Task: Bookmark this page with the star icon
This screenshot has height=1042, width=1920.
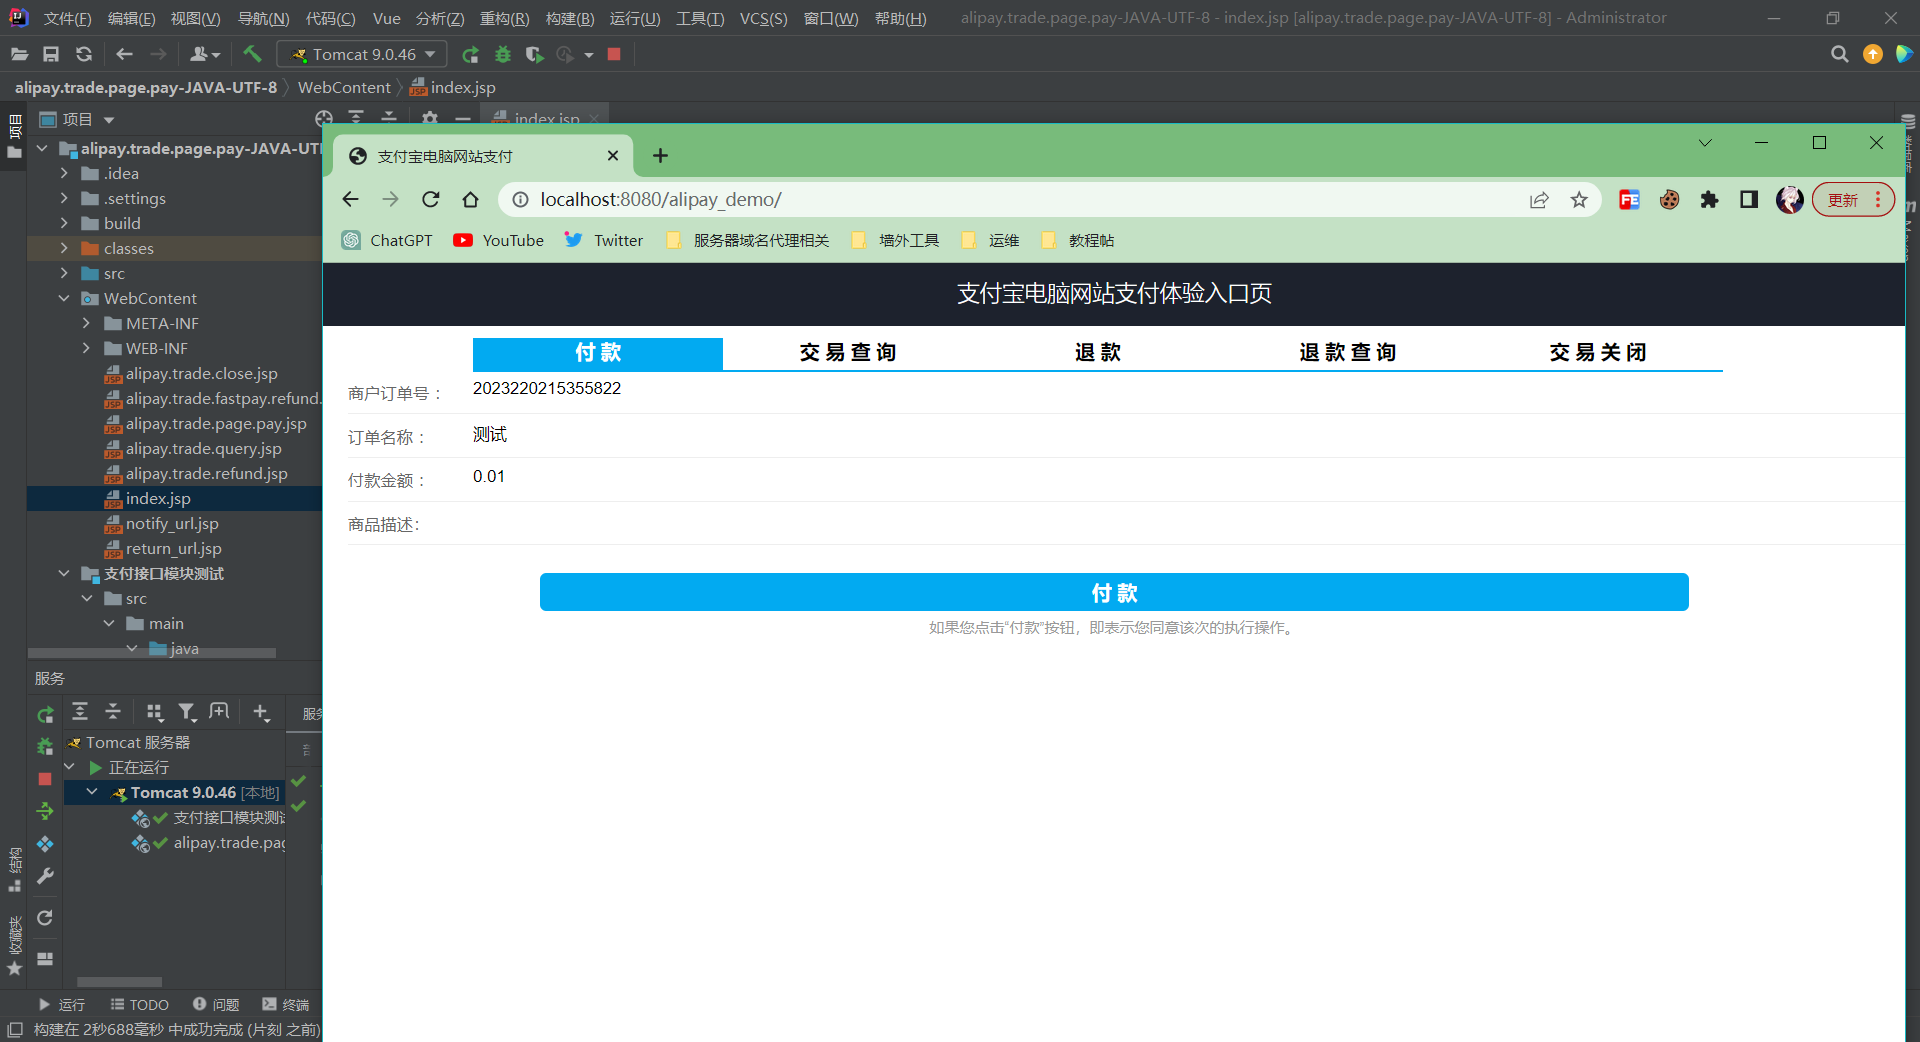Action: pyautogui.click(x=1579, y=200)
